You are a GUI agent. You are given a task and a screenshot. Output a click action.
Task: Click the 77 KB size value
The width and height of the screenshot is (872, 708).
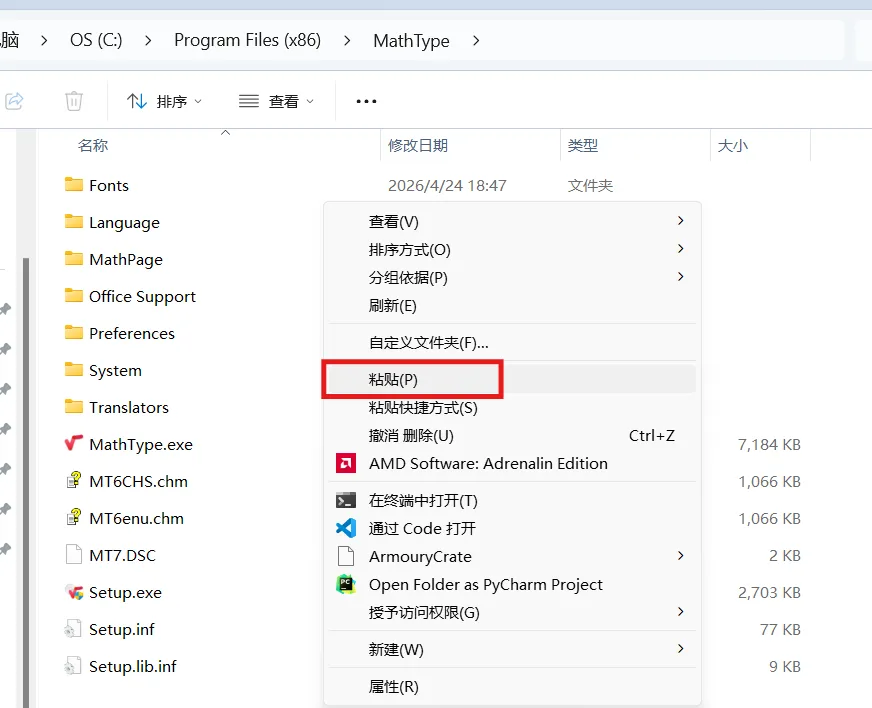coord(780,630)
